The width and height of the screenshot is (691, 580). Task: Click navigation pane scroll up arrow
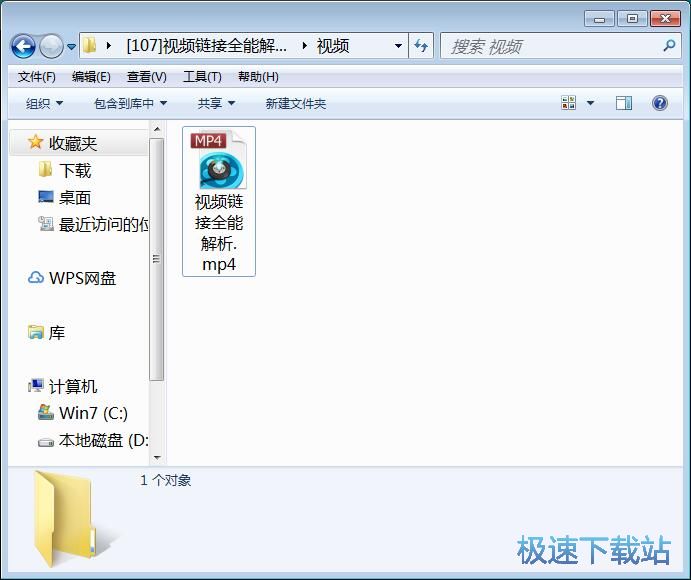[x=157, y=129]
